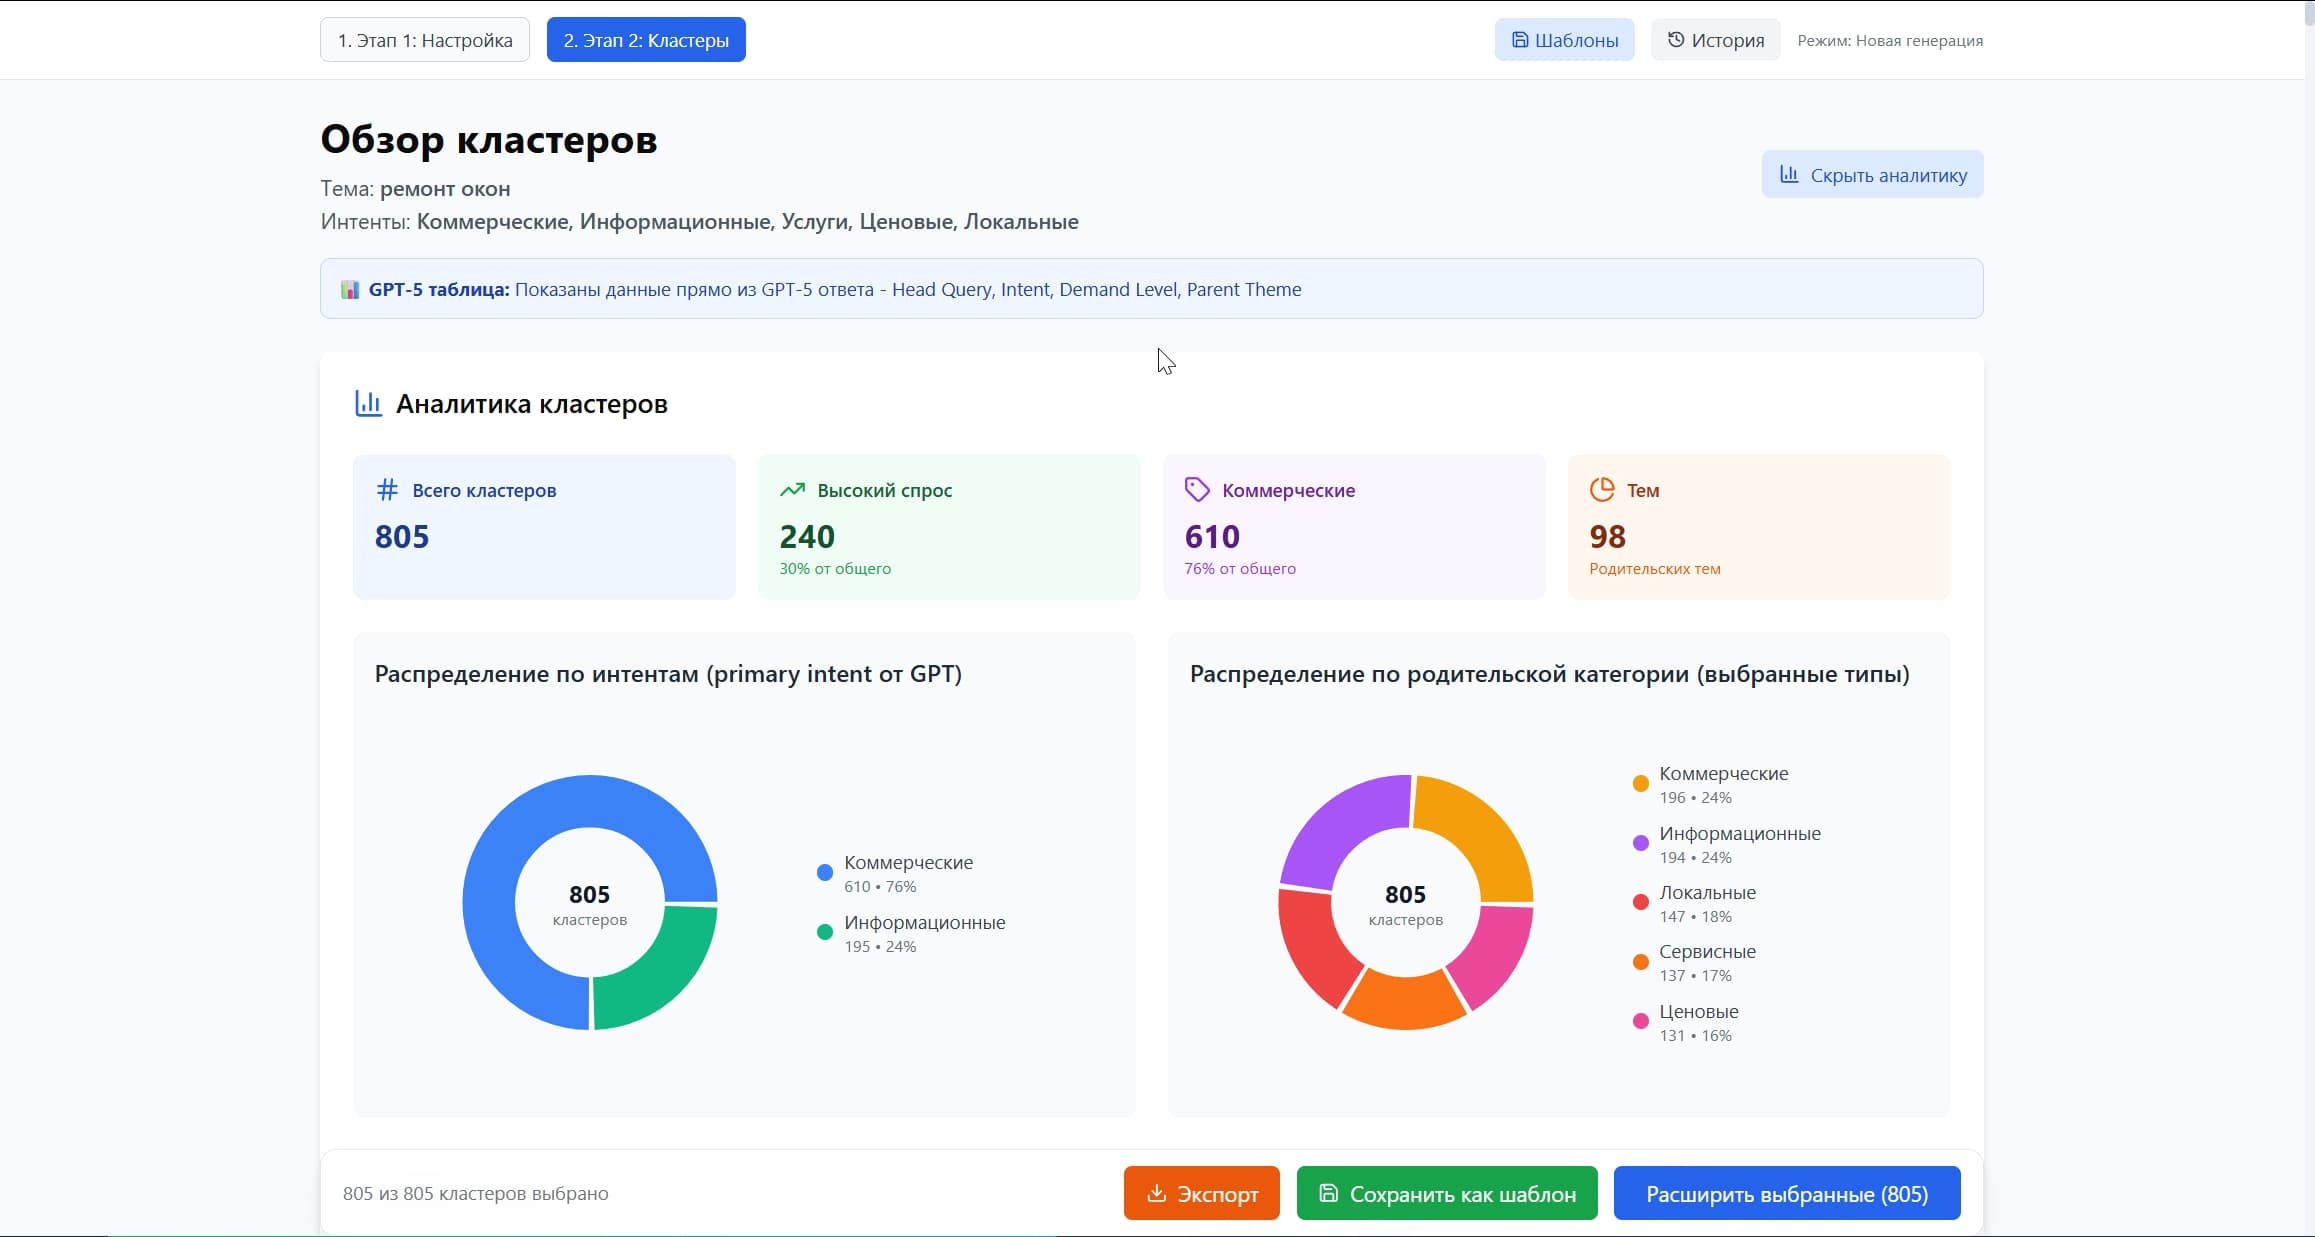Click the Расширить выбранные (805) button
2315x1237 pixels.
pyautogui.click(x=1786, y=1192)
